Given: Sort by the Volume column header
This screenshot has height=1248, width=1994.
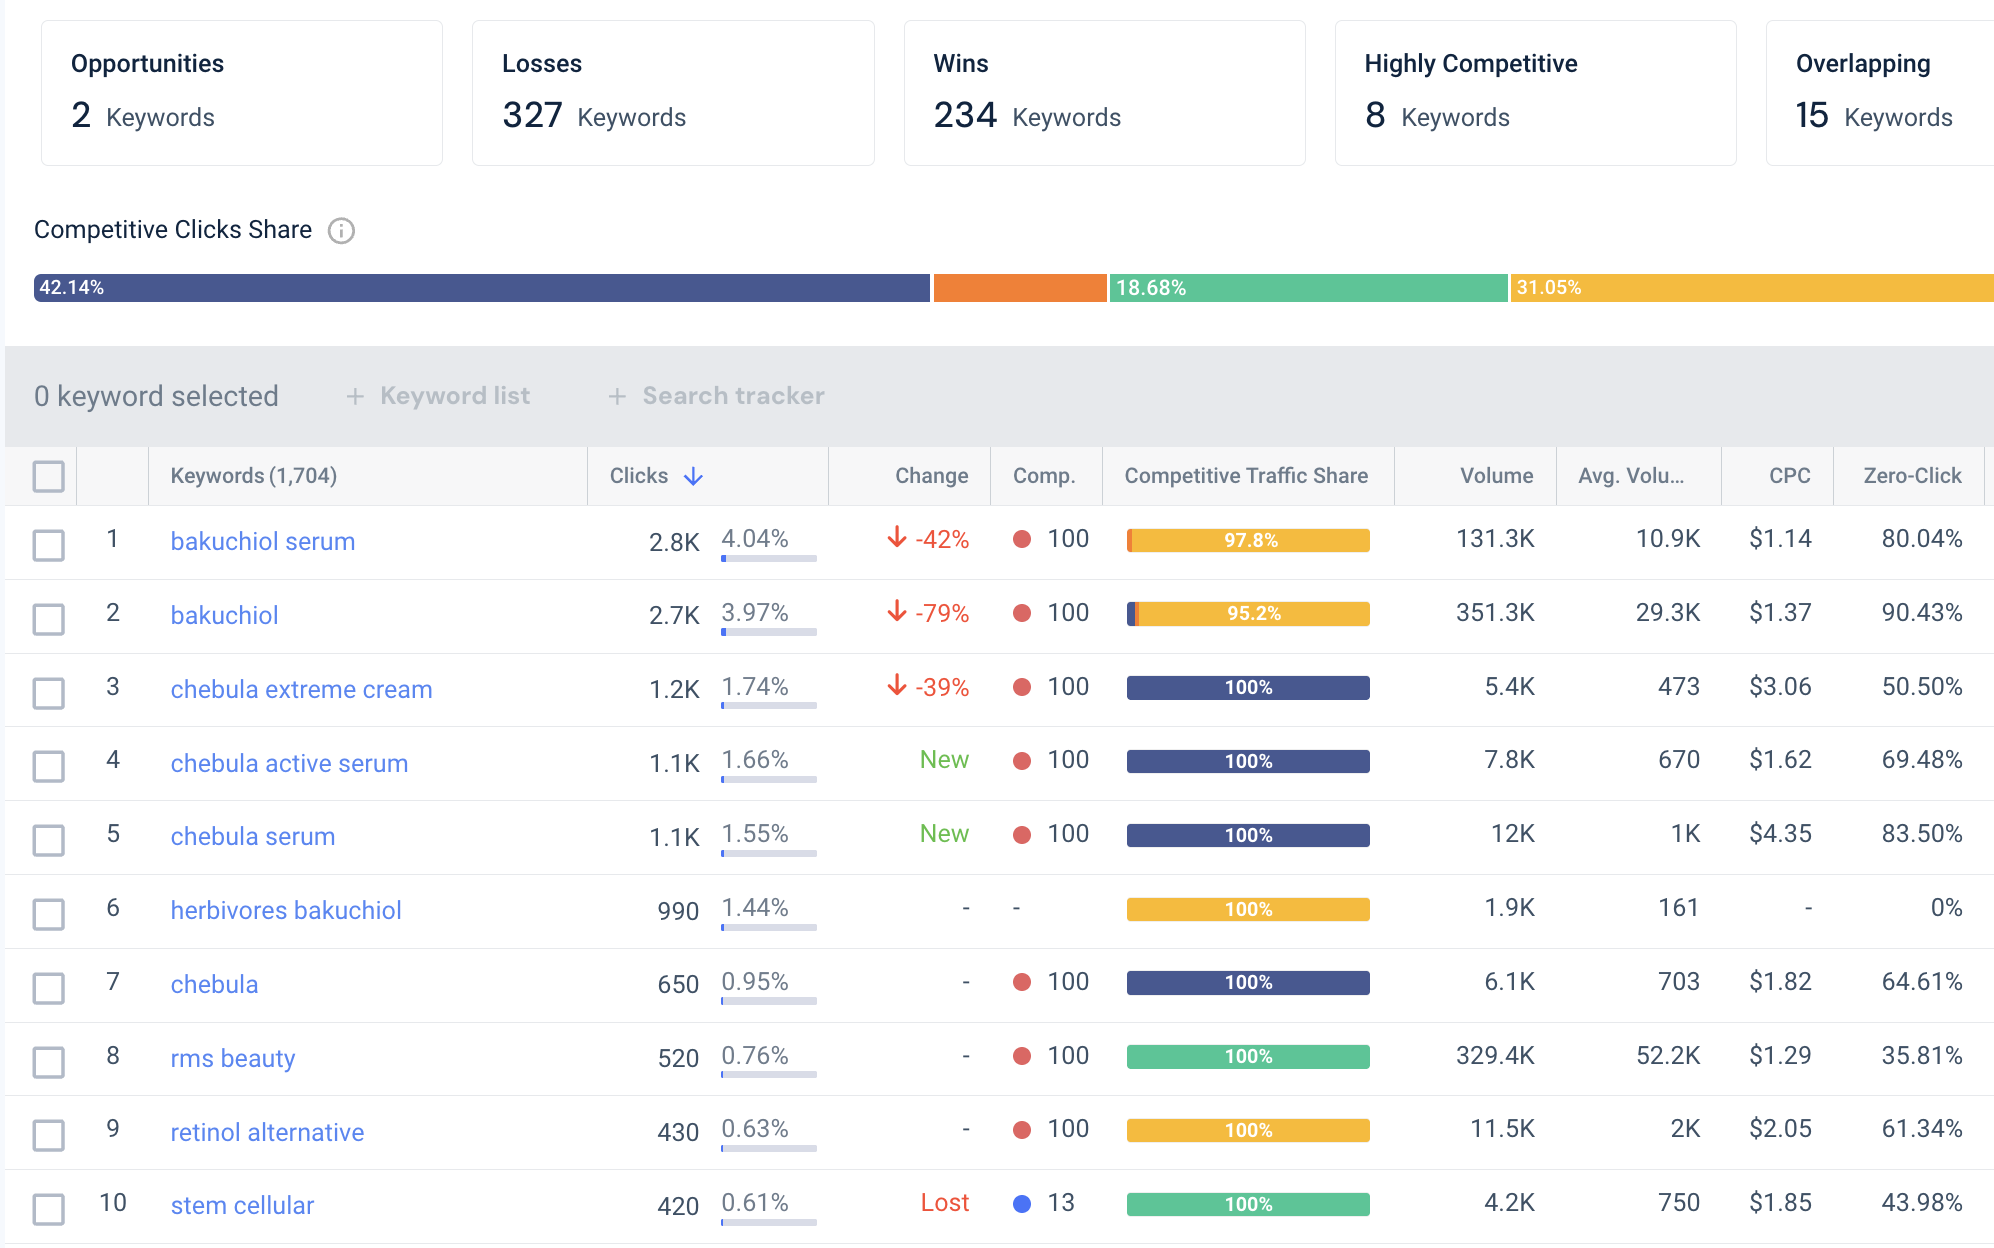Looking at the screenshot, I should coord(1496,476).
